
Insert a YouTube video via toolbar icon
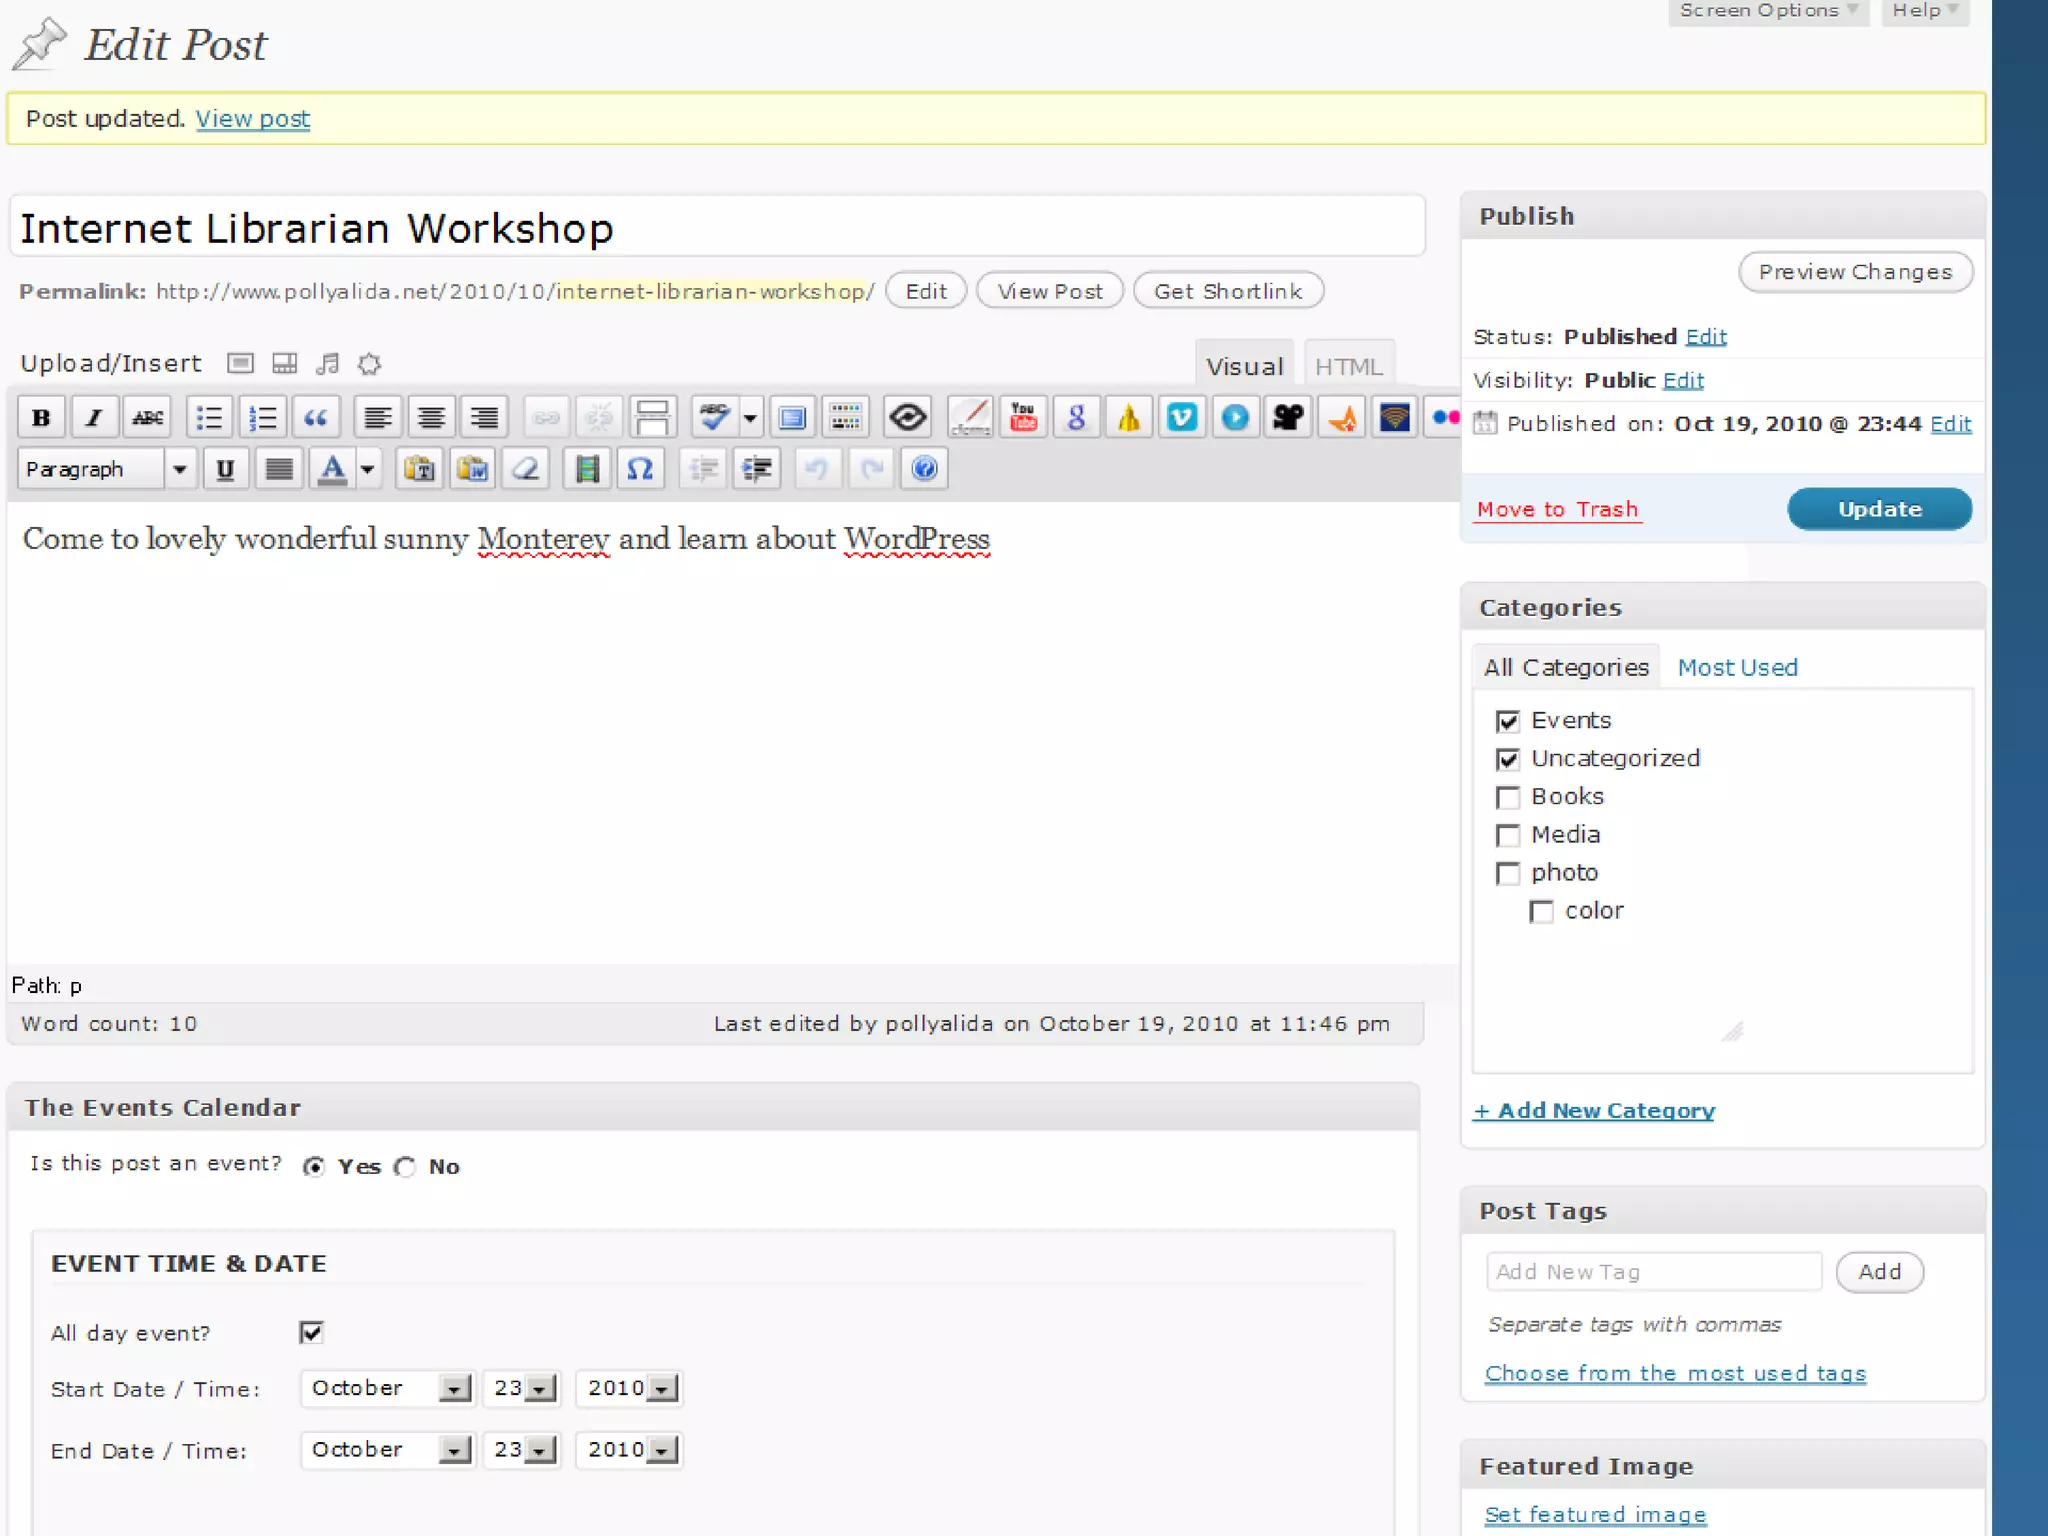[1023, 417]
